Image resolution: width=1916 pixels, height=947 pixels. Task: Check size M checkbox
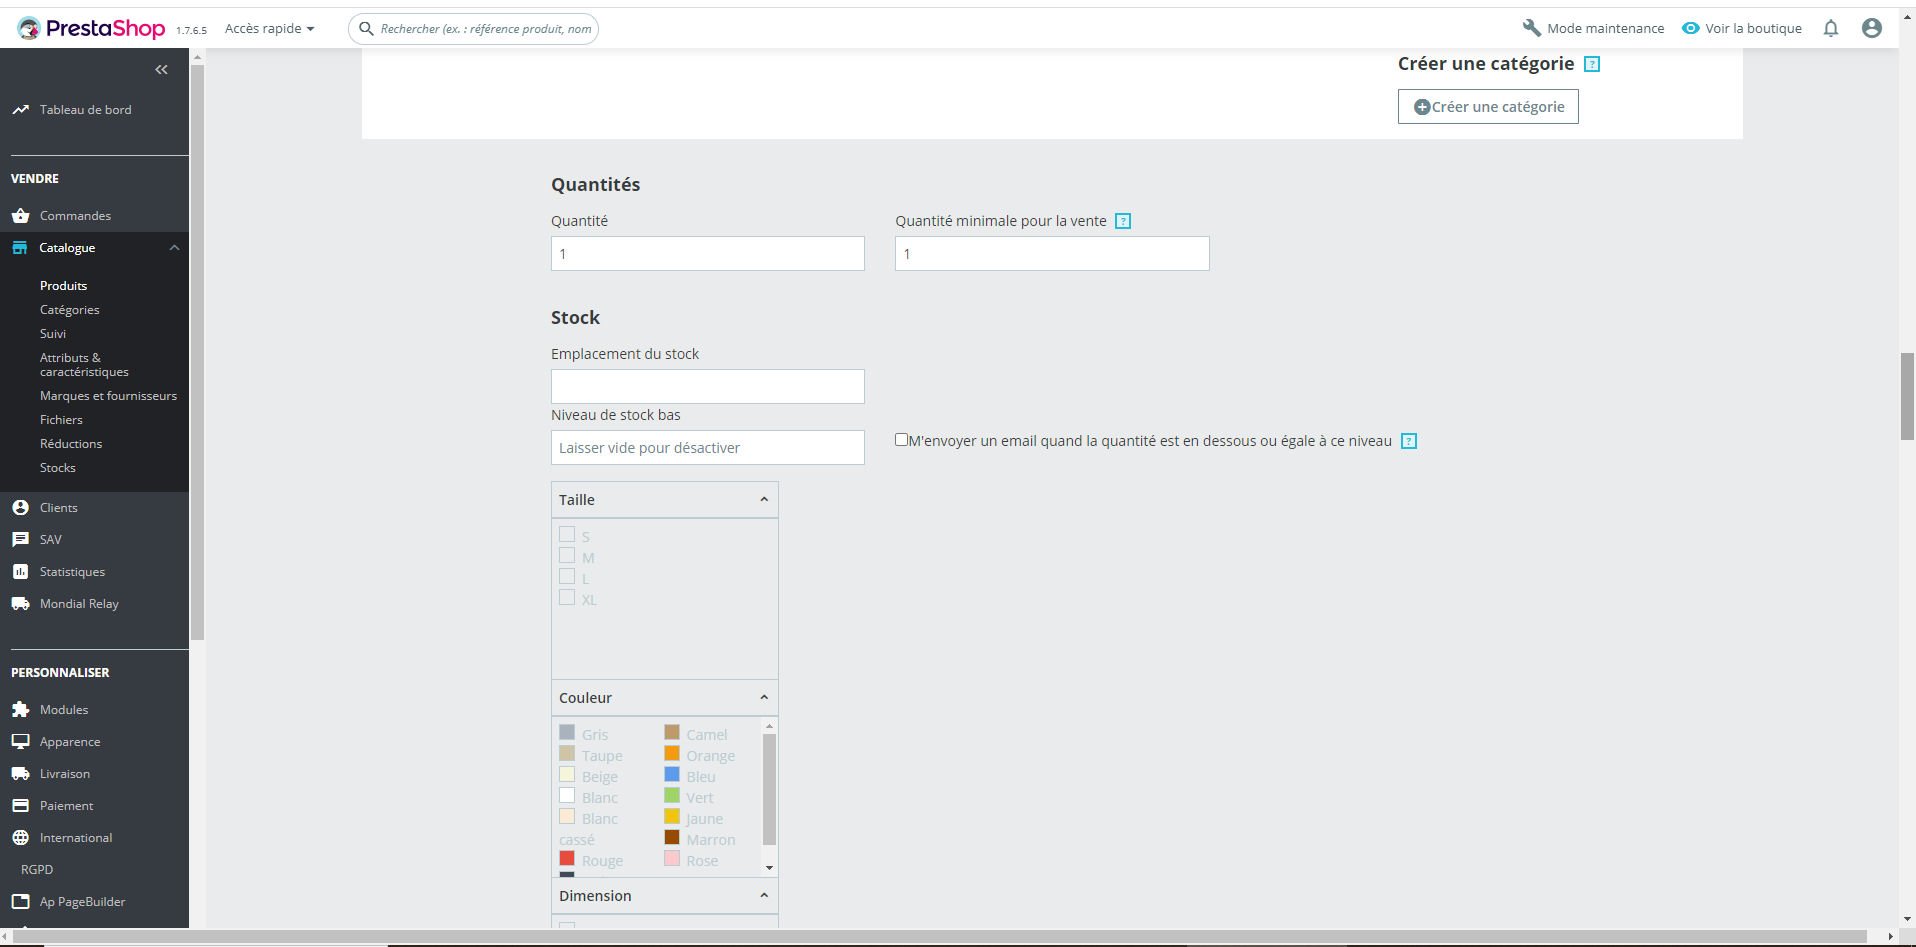click(x=567, y=555)
